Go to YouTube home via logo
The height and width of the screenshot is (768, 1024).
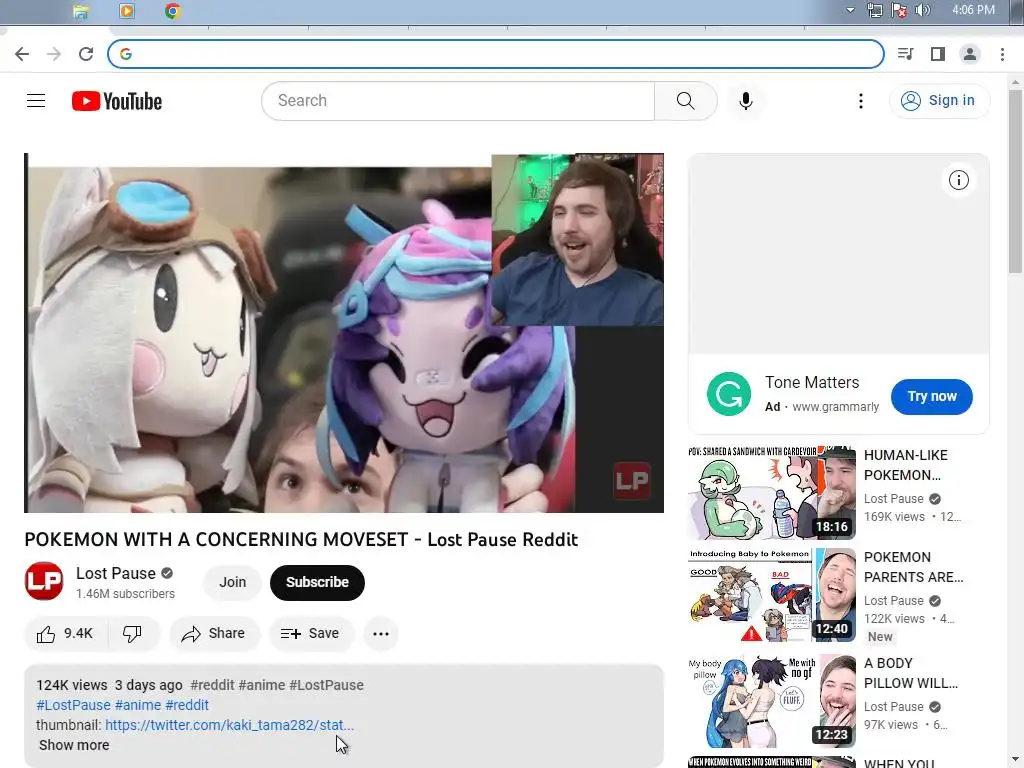(117, 101)
